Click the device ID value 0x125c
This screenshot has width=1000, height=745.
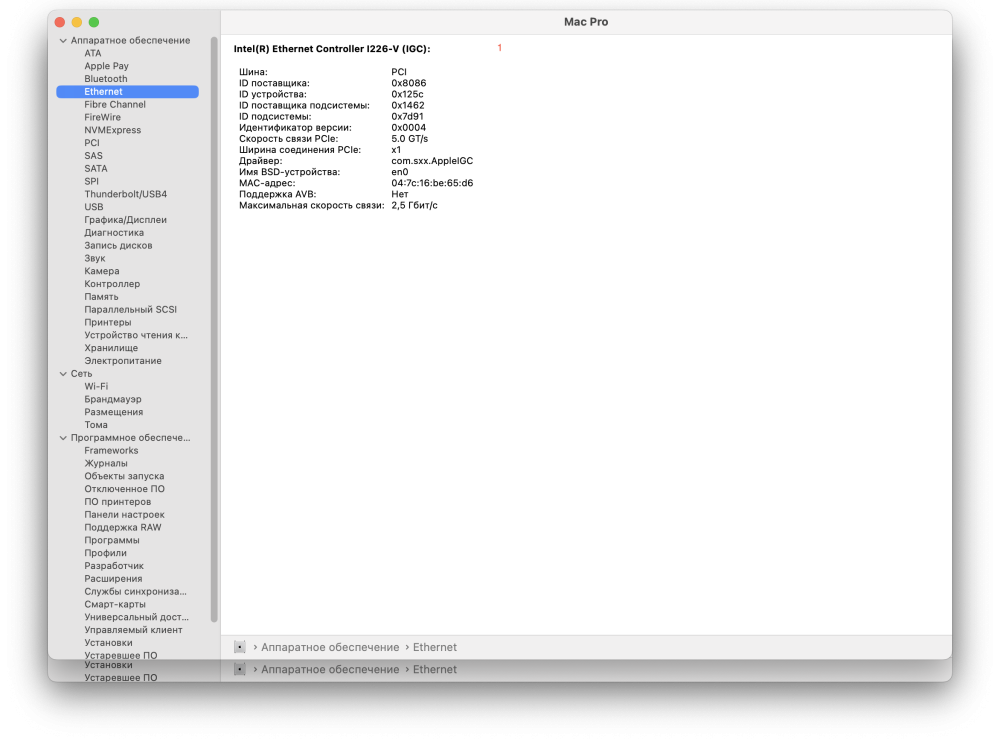point(407,94)
